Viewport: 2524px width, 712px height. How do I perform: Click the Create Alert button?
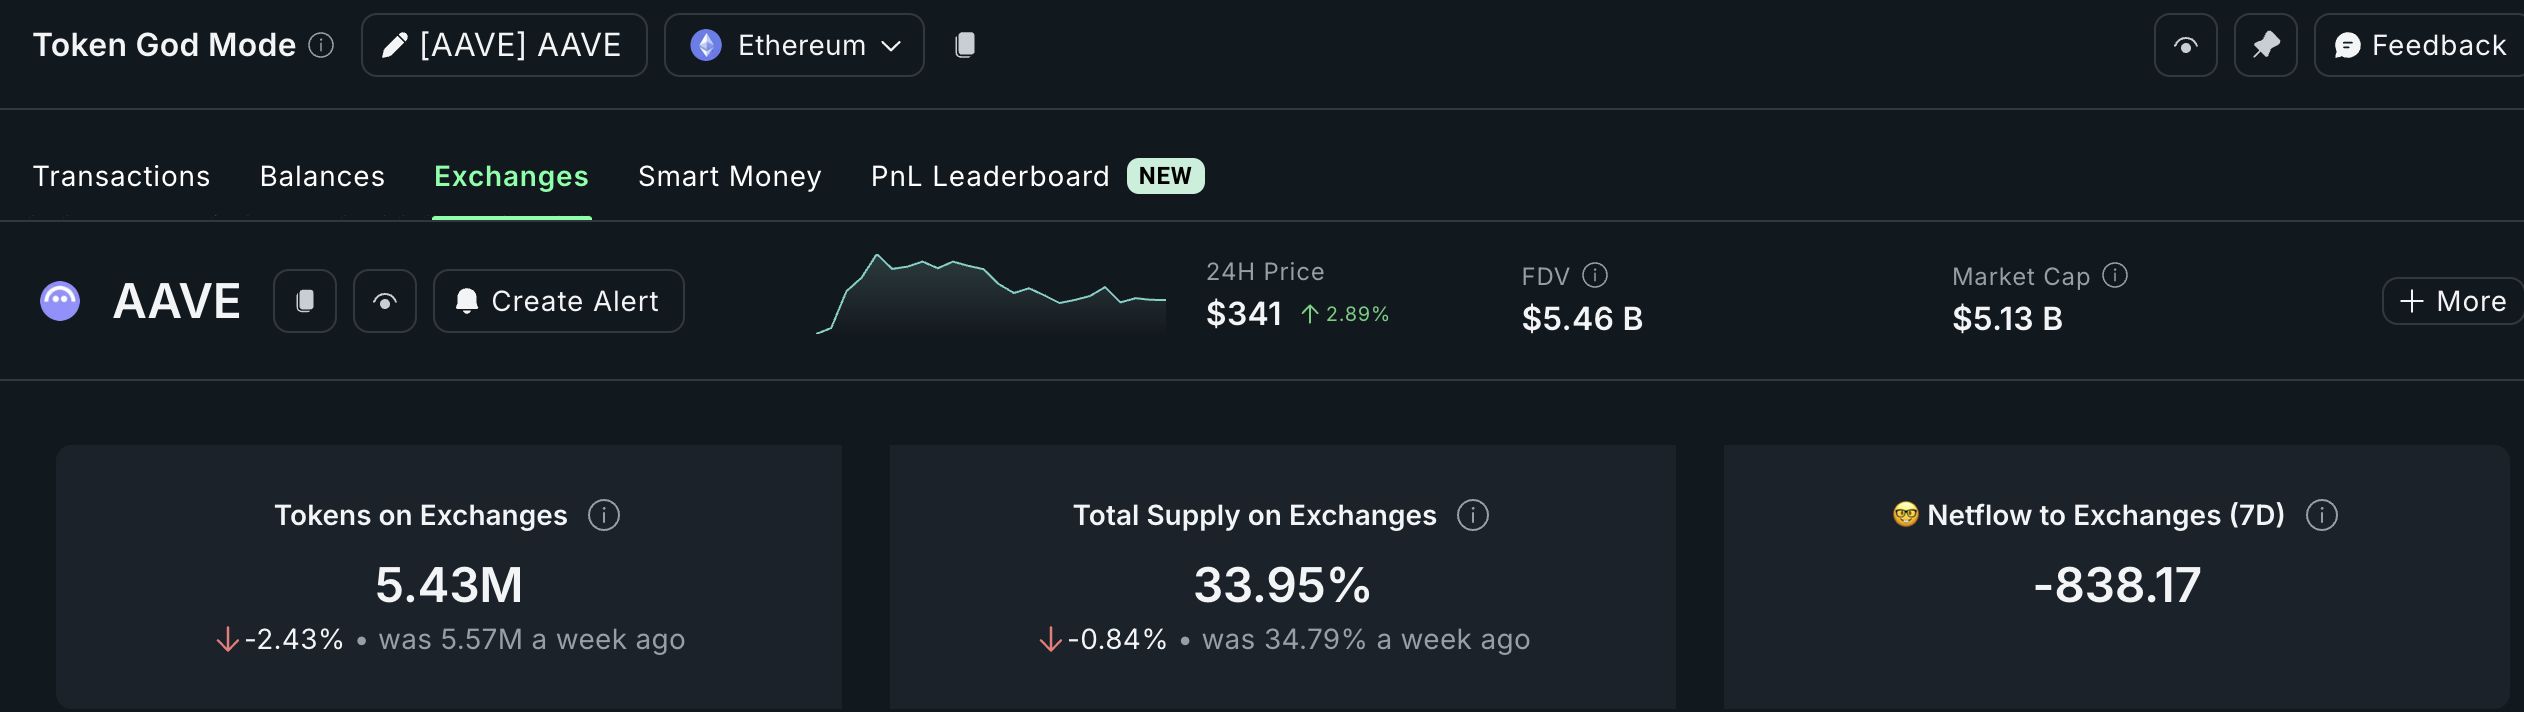(x=557, y=300)
